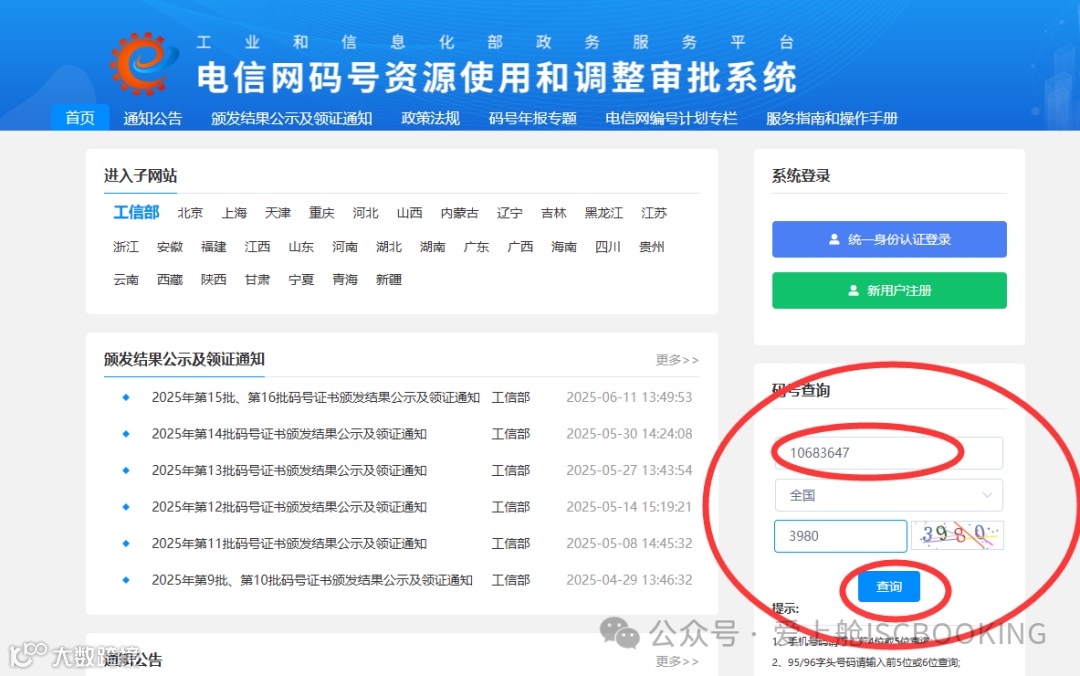Screen dimensions: 1080x676
Task: Open the 福建 sub-site
Action: pos(214,247)
